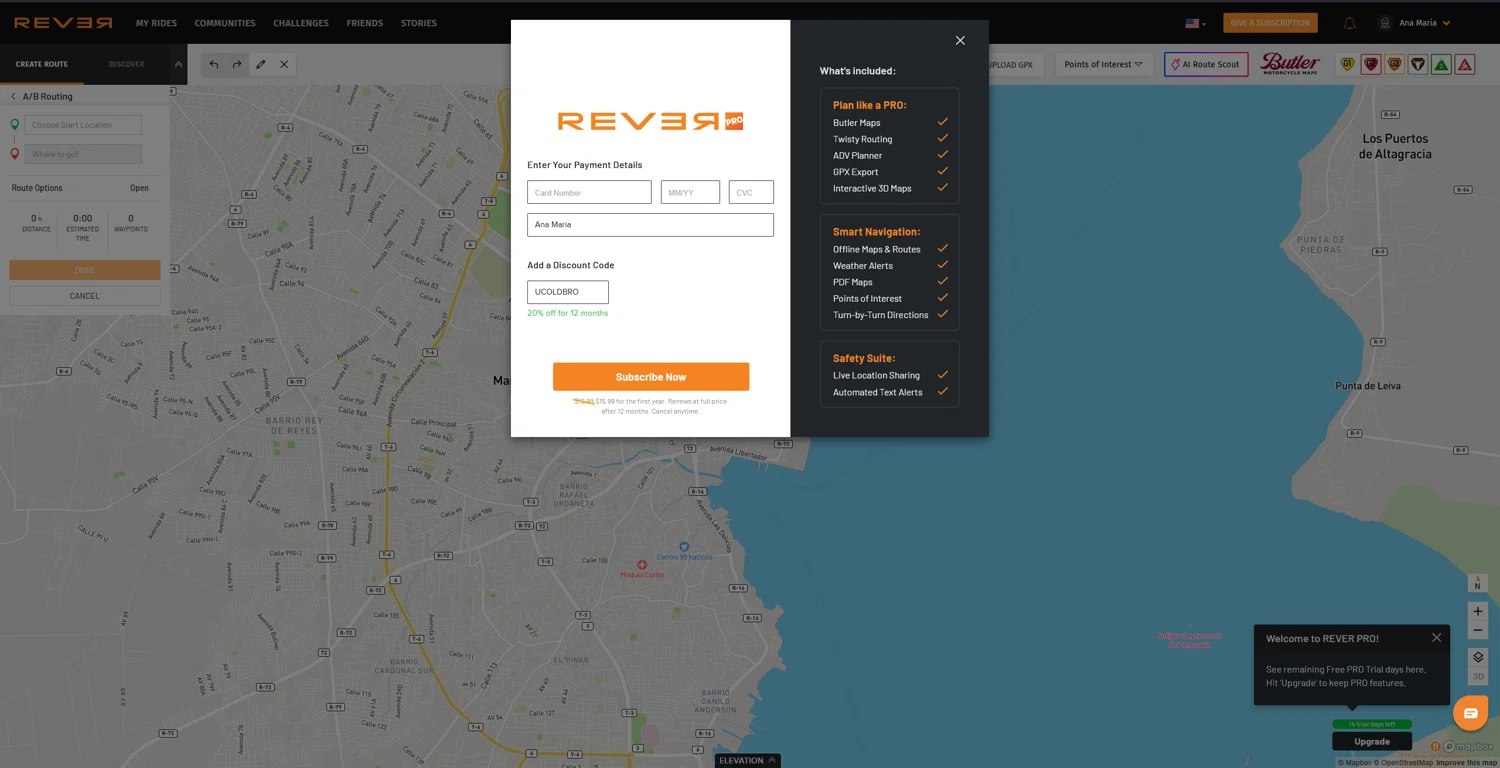Click the cardholder name field
The image size is (1500, 768).
650,225
